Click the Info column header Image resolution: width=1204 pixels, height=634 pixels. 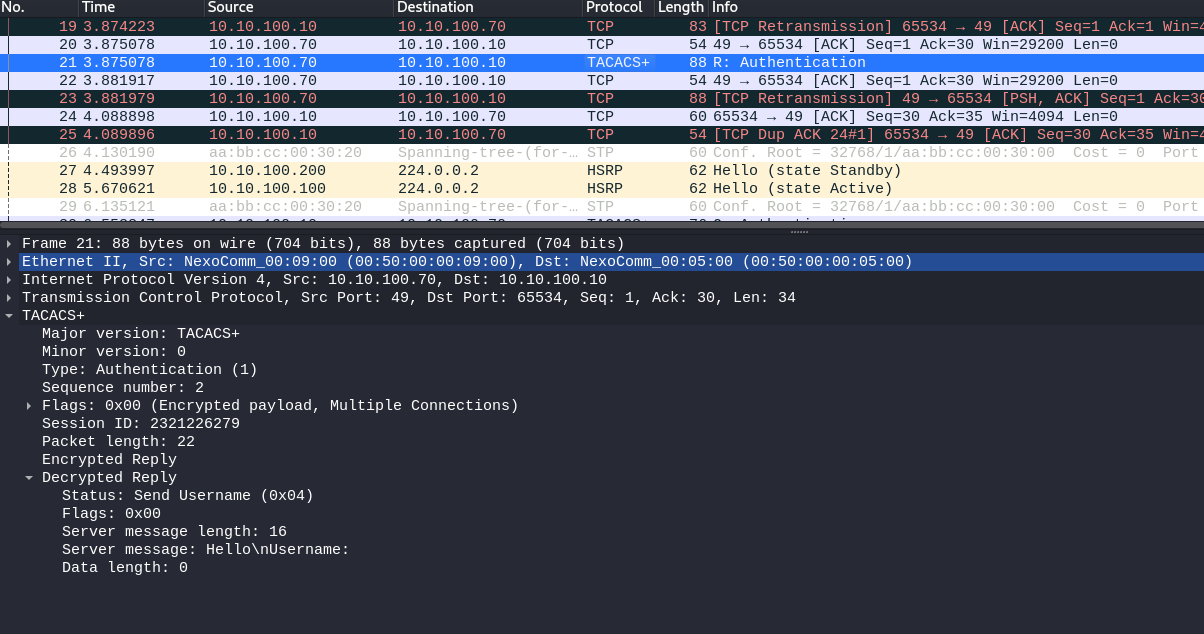[725, 8]
